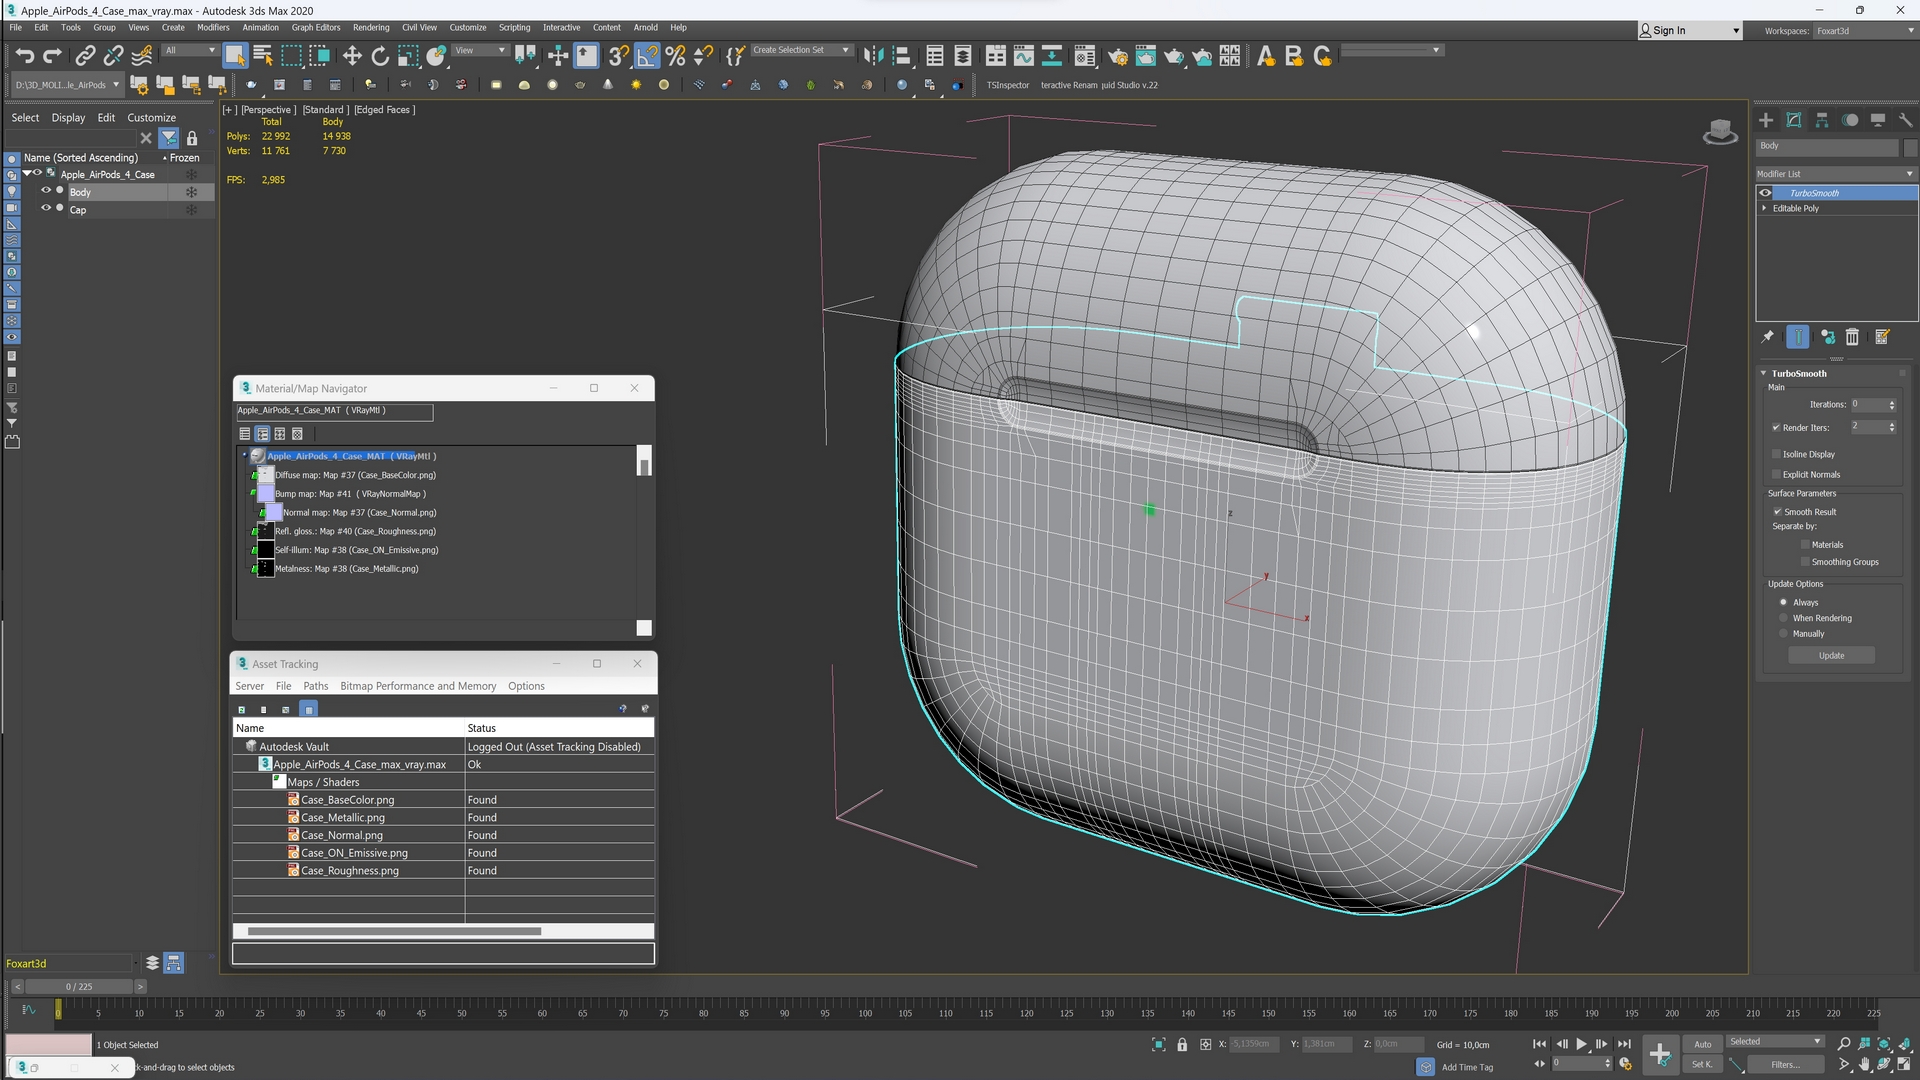The height and width of the screenshot is (1080, 1920).
Task: Open Bitmap Performance and Memory menu
Action: pos(418,686)
